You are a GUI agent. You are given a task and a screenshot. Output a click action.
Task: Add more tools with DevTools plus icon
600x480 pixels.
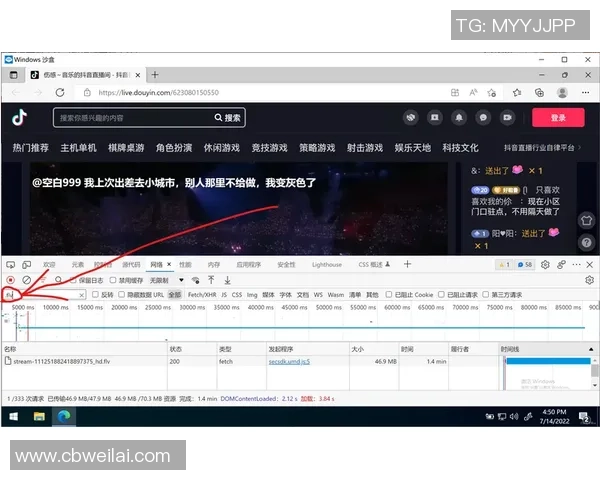[x=408, y=264]
